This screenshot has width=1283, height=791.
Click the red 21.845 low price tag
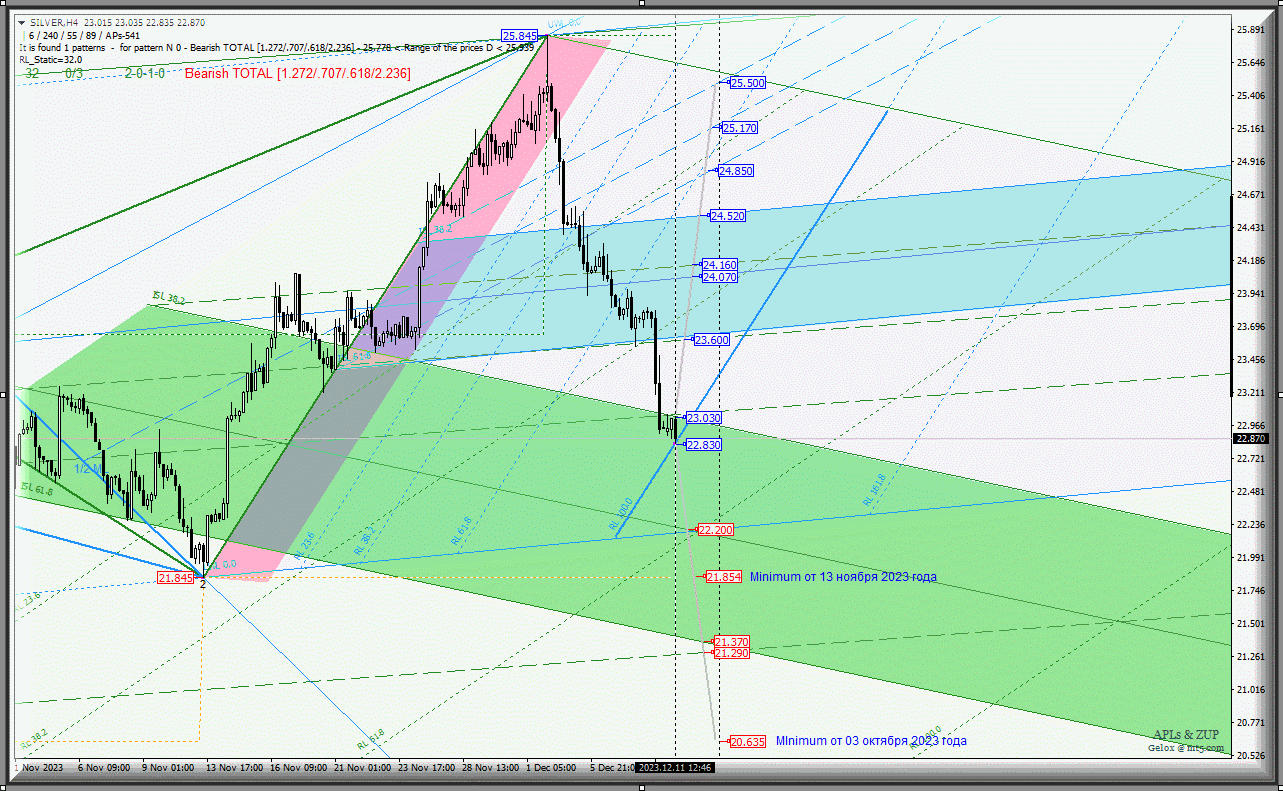[x=175, y=578]
